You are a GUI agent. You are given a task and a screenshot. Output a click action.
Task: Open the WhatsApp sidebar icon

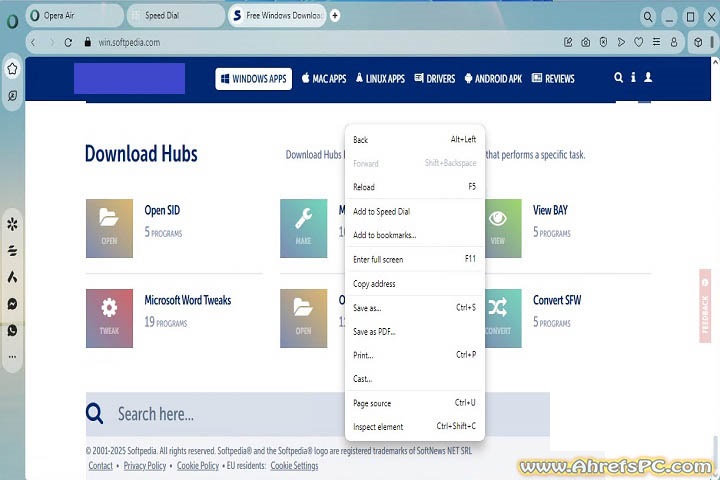[x=12, y=330]
